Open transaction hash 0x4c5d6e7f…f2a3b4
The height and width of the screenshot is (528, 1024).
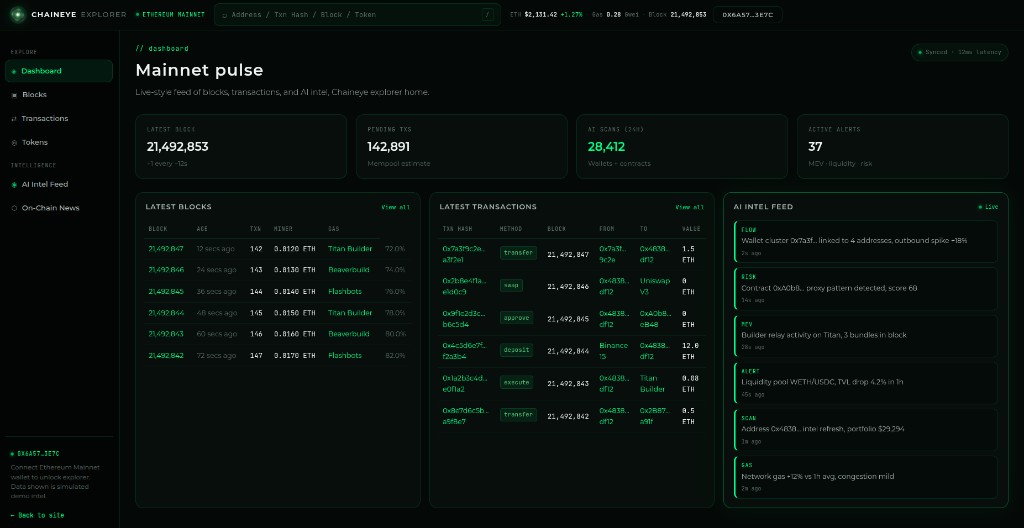click(x=464, y=351)
